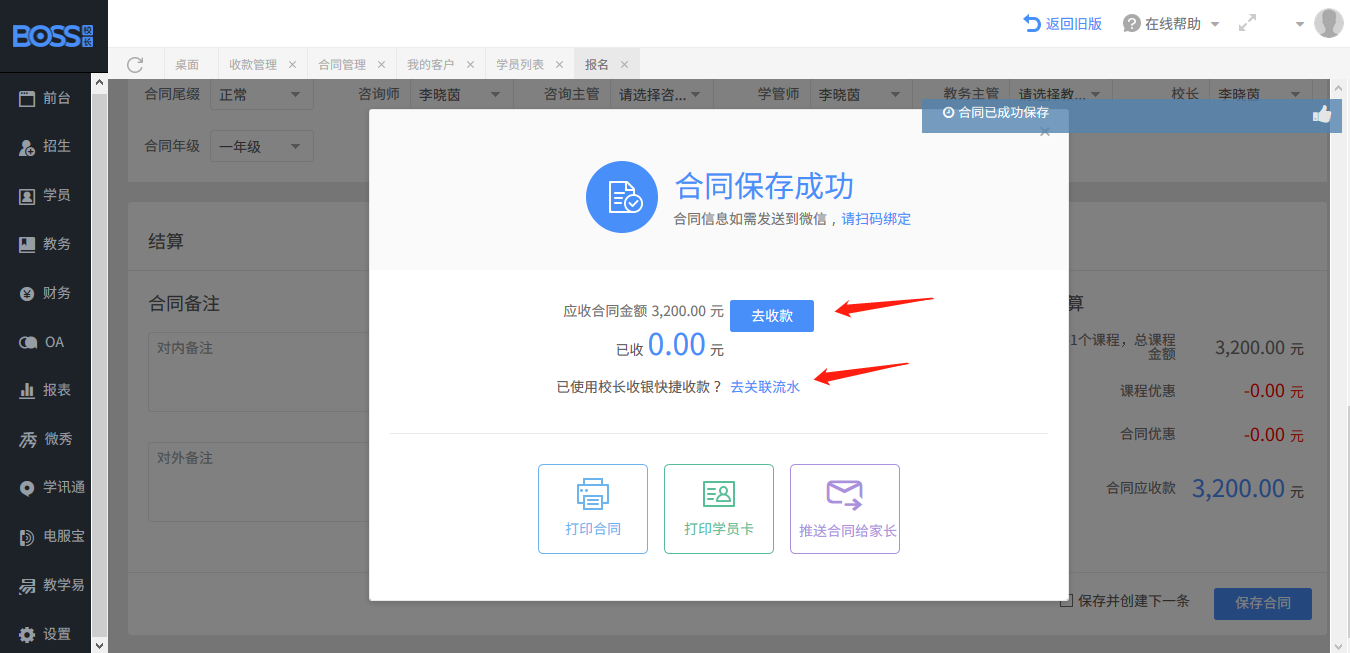The height and width of the screenshot is (653, 1350).
Task: Click the thumbs-up icon on notification
Action: (1322, 115)
